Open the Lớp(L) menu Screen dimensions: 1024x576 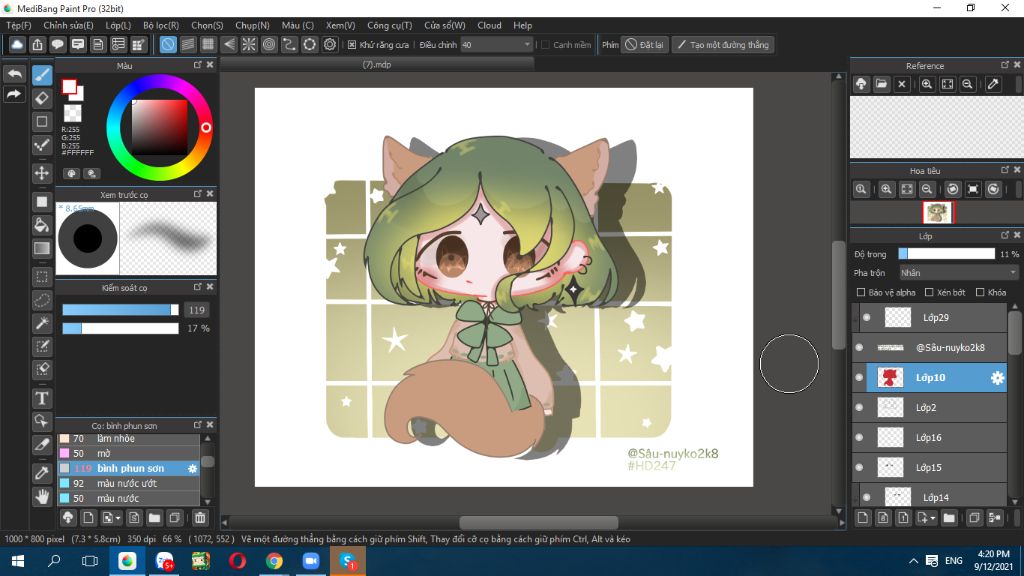118,25
